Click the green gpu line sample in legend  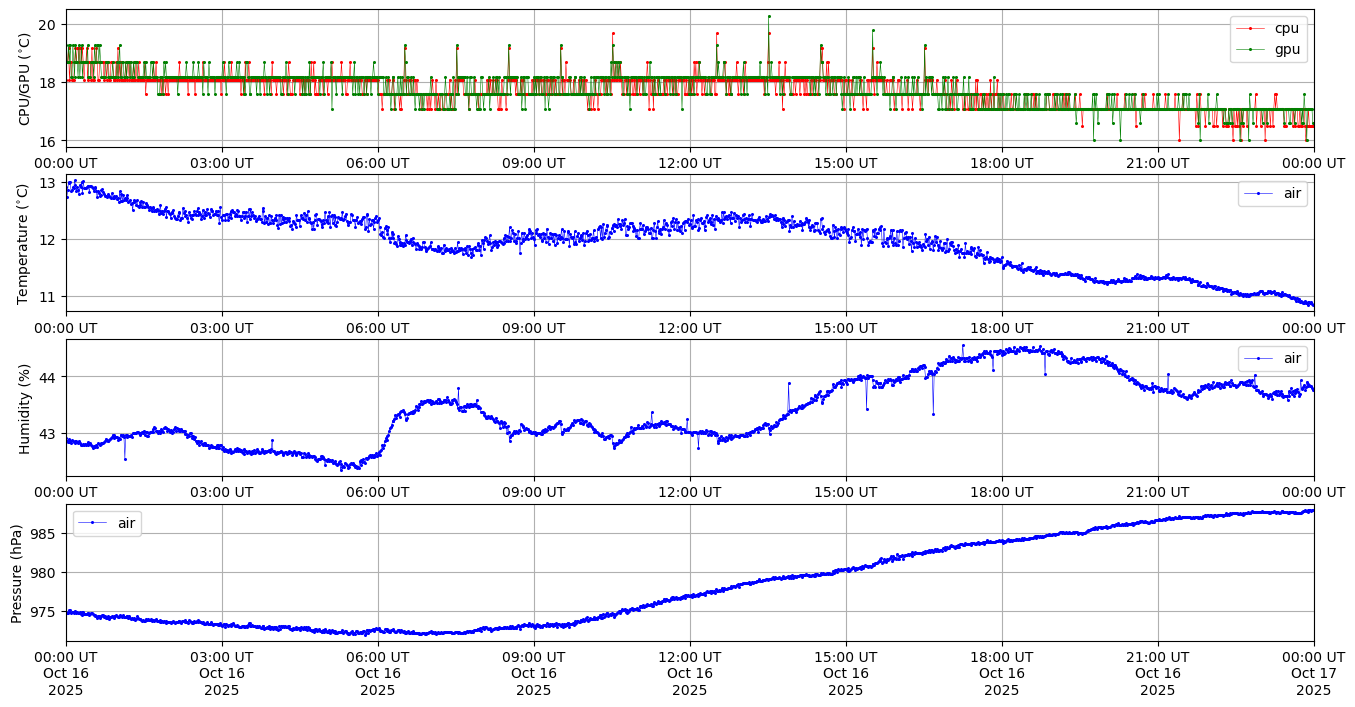coord(1250,48)
